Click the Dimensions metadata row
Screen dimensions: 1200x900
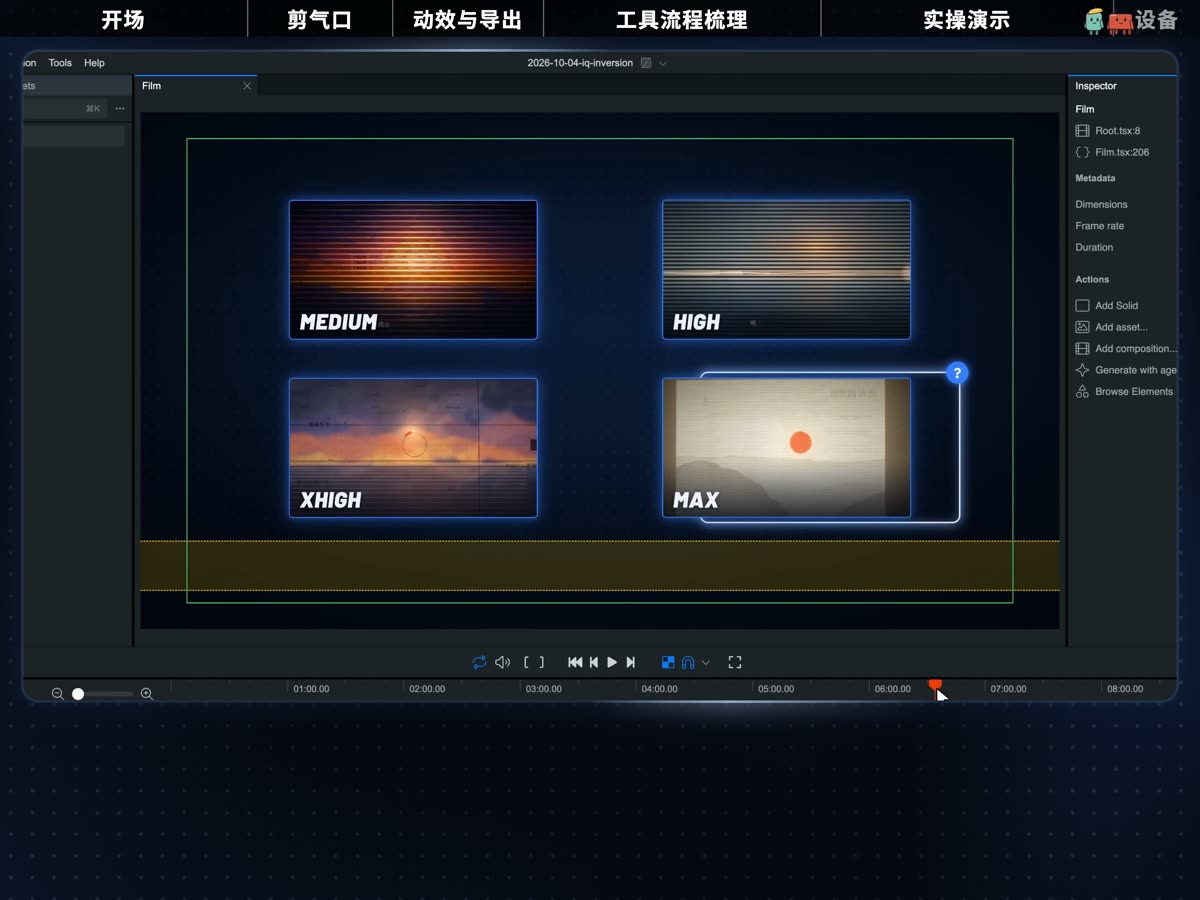pos(1101,204)
